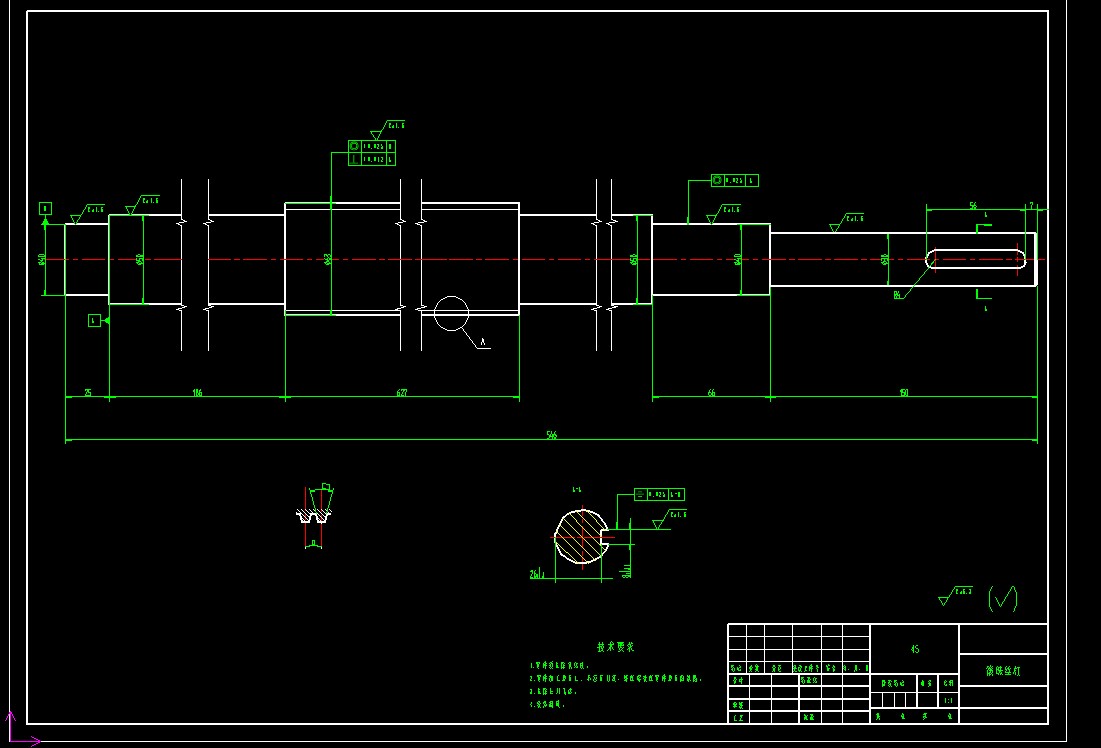The image size is (1101, 748).
Task: Select the 627 thread length dimension
Action: pos(402,393)
